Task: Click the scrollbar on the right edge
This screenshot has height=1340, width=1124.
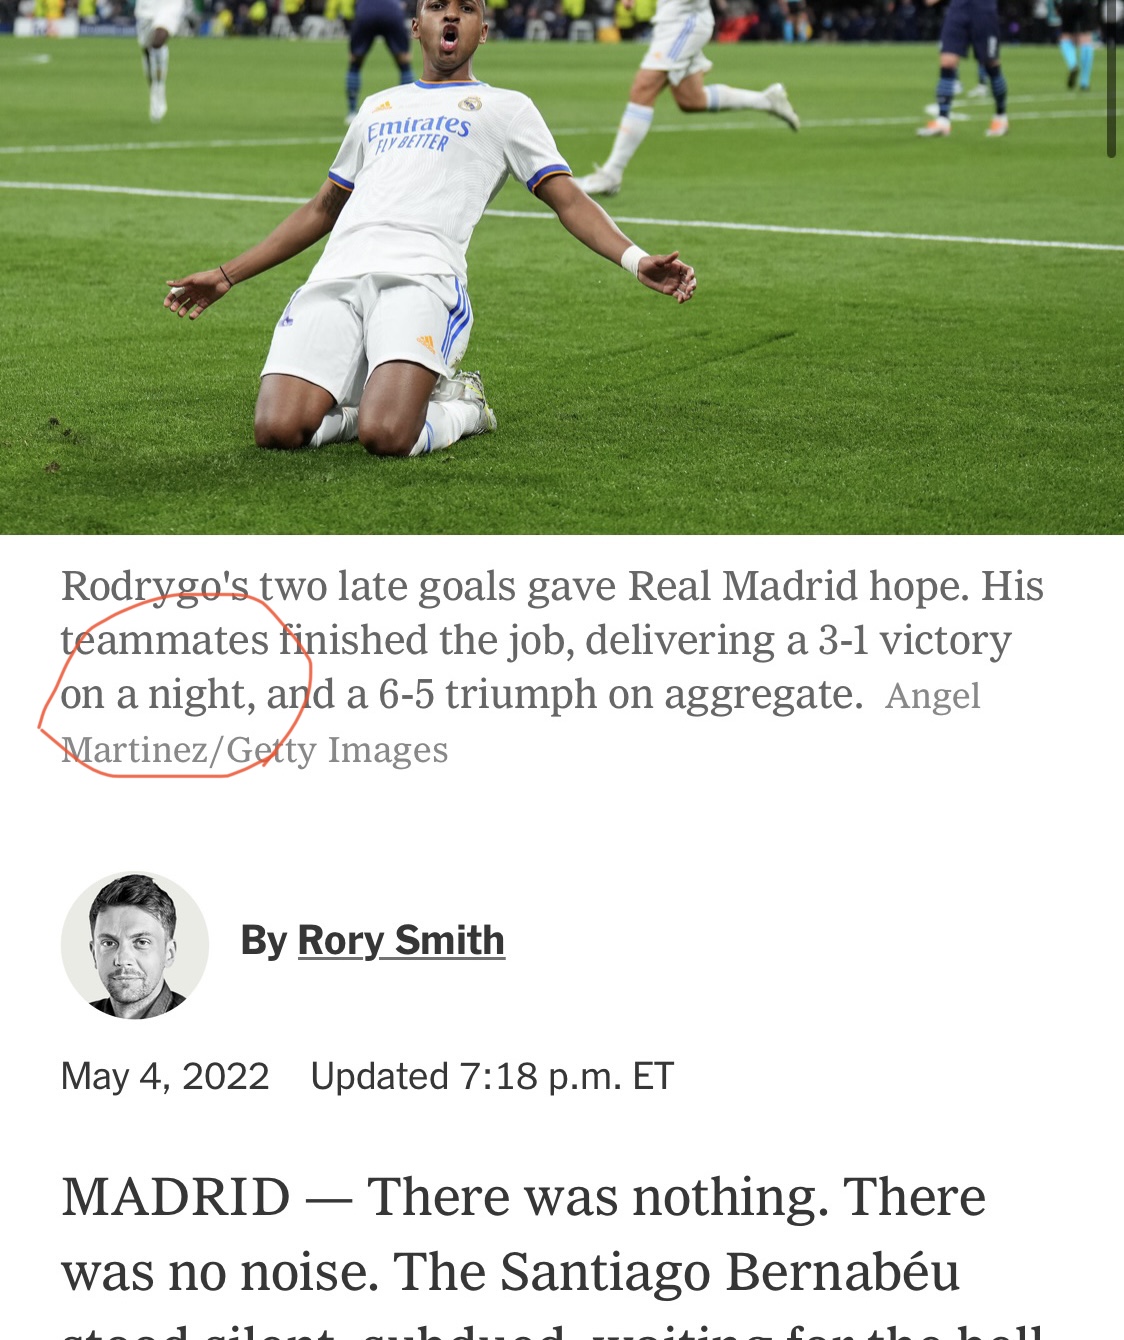Action: [1111, 80]
